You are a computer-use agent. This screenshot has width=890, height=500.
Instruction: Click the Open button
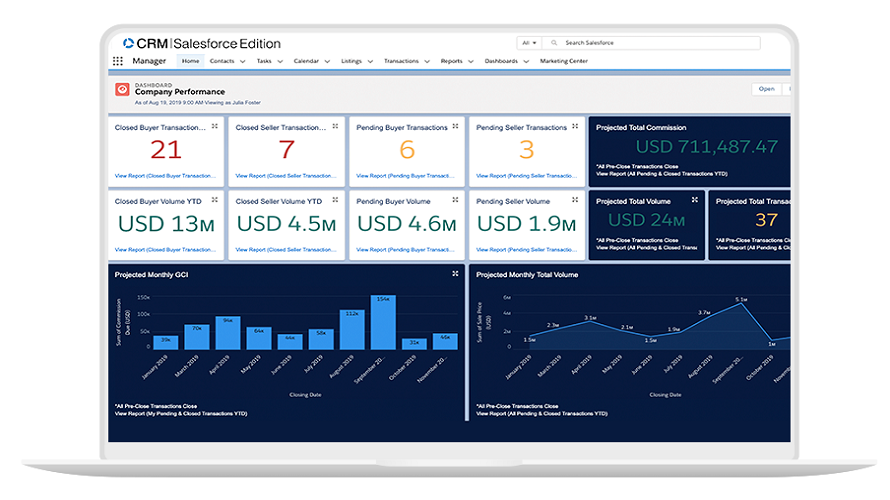coord(766,89)
